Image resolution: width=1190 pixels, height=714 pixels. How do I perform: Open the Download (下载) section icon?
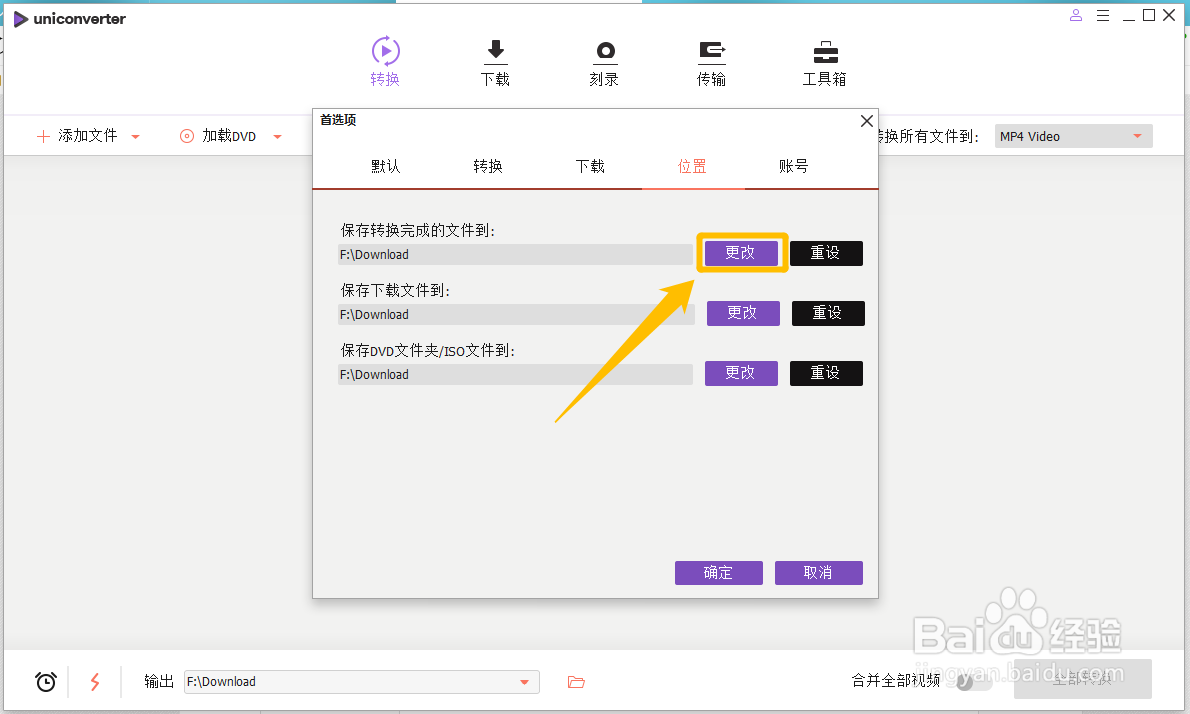[496, 51]
